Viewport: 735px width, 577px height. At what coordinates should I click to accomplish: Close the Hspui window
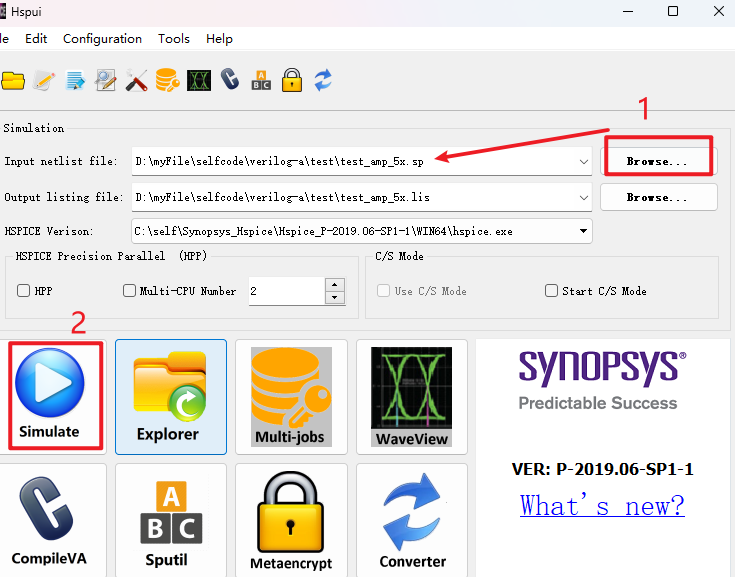click(x=718, y=11)
